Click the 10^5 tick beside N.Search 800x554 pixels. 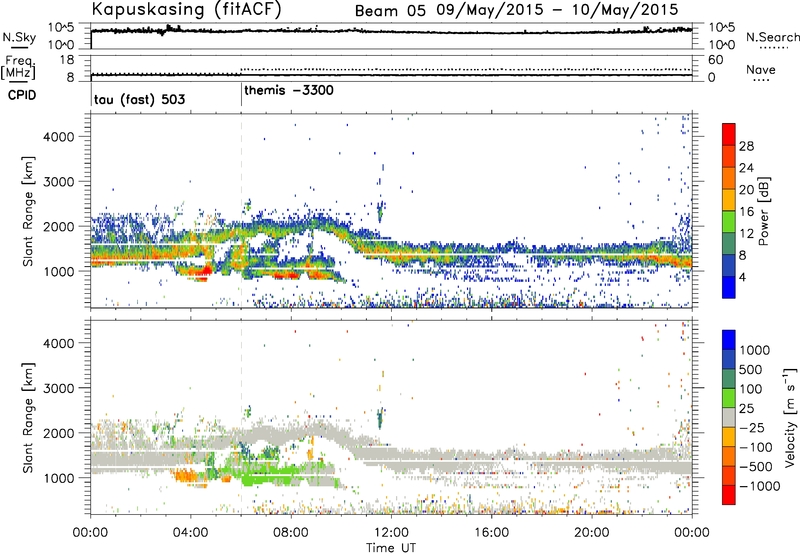coord(722,28)
